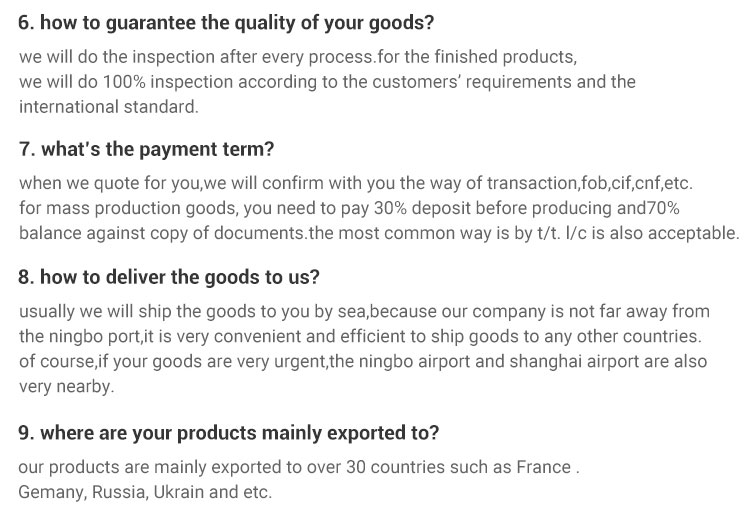The height and width of the screenshot is (512, 750).
Task: Click the word "France" in the last answer
Action: click(x=543, y=468)
